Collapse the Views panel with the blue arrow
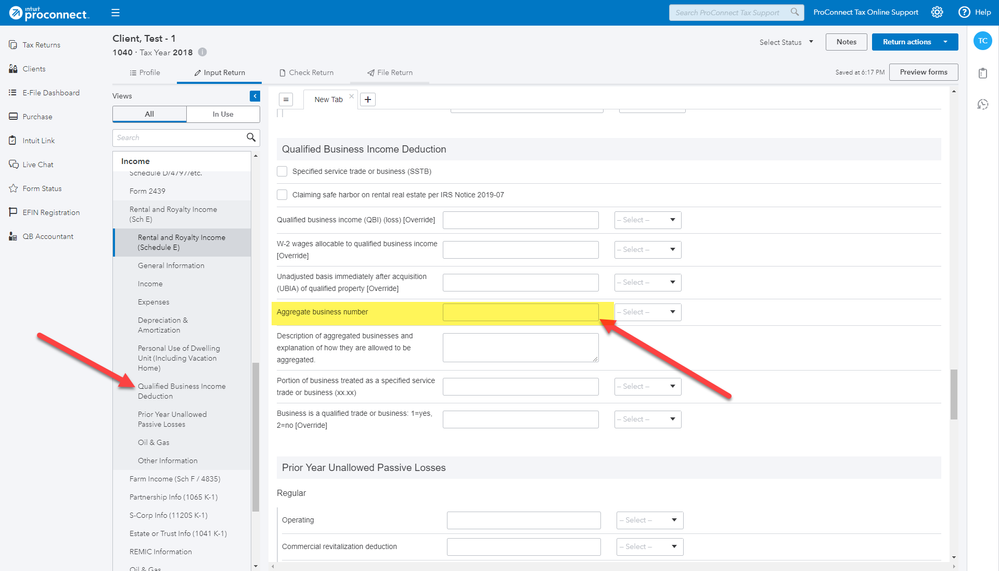Viewport: 999px width, 571px height. point(255,96)
